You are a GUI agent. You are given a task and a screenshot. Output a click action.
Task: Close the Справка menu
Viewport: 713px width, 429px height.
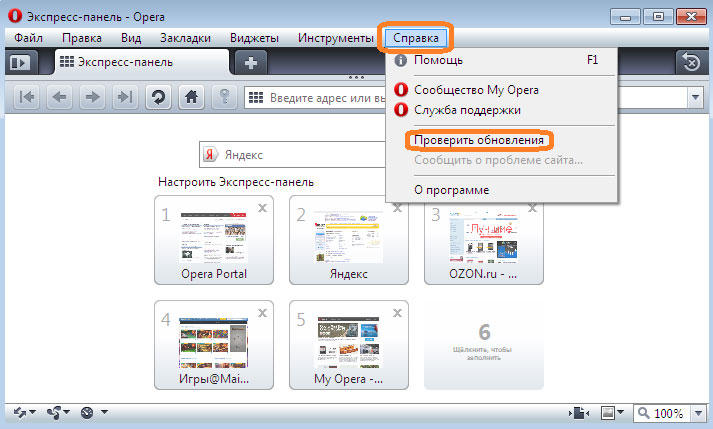point(416,38)
